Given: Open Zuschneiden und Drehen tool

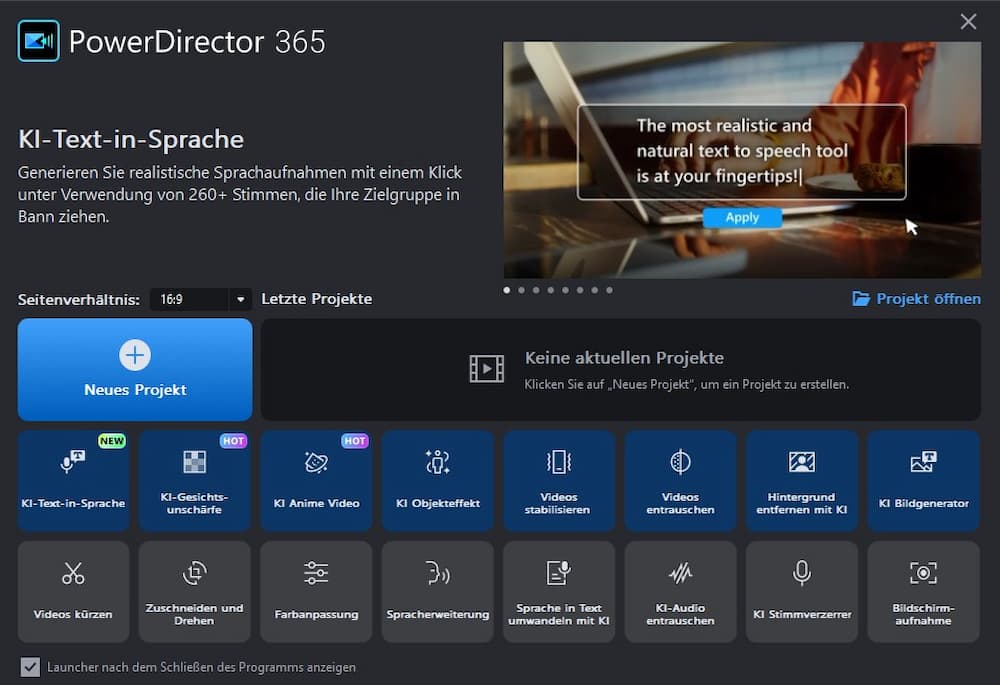Looking at the screenshot, I should (x=195, y=591).
